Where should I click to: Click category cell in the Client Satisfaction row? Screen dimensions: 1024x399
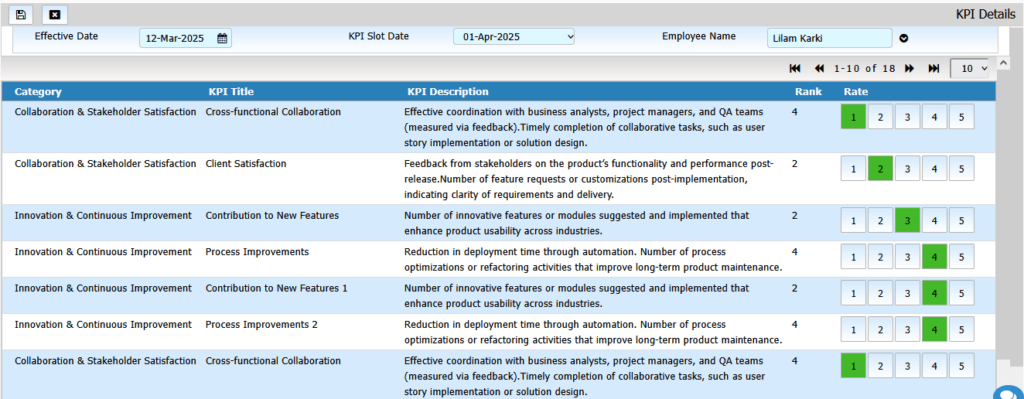click(105, 164)
